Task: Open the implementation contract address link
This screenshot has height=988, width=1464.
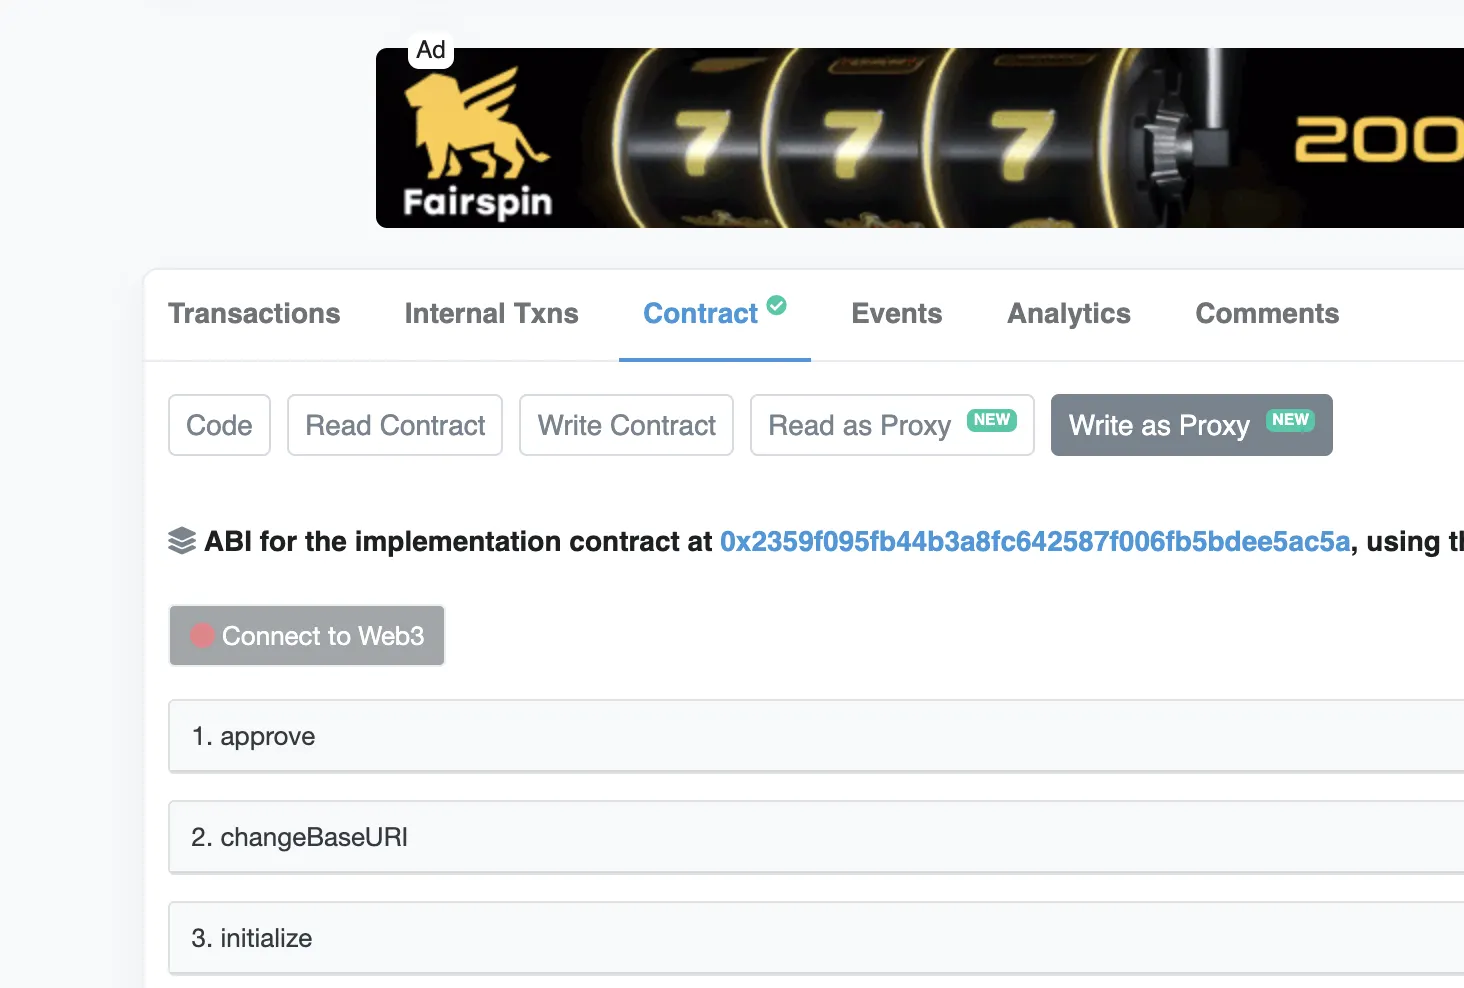Action: (1035, 542)
